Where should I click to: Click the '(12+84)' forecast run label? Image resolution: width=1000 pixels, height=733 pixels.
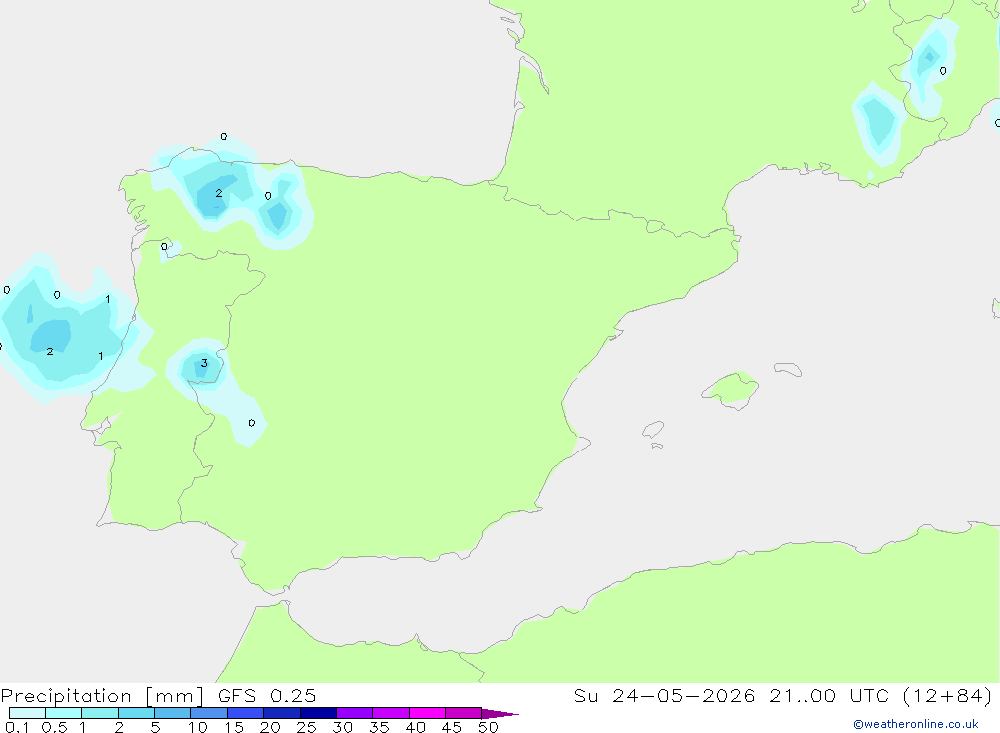(x=948, y=695)
